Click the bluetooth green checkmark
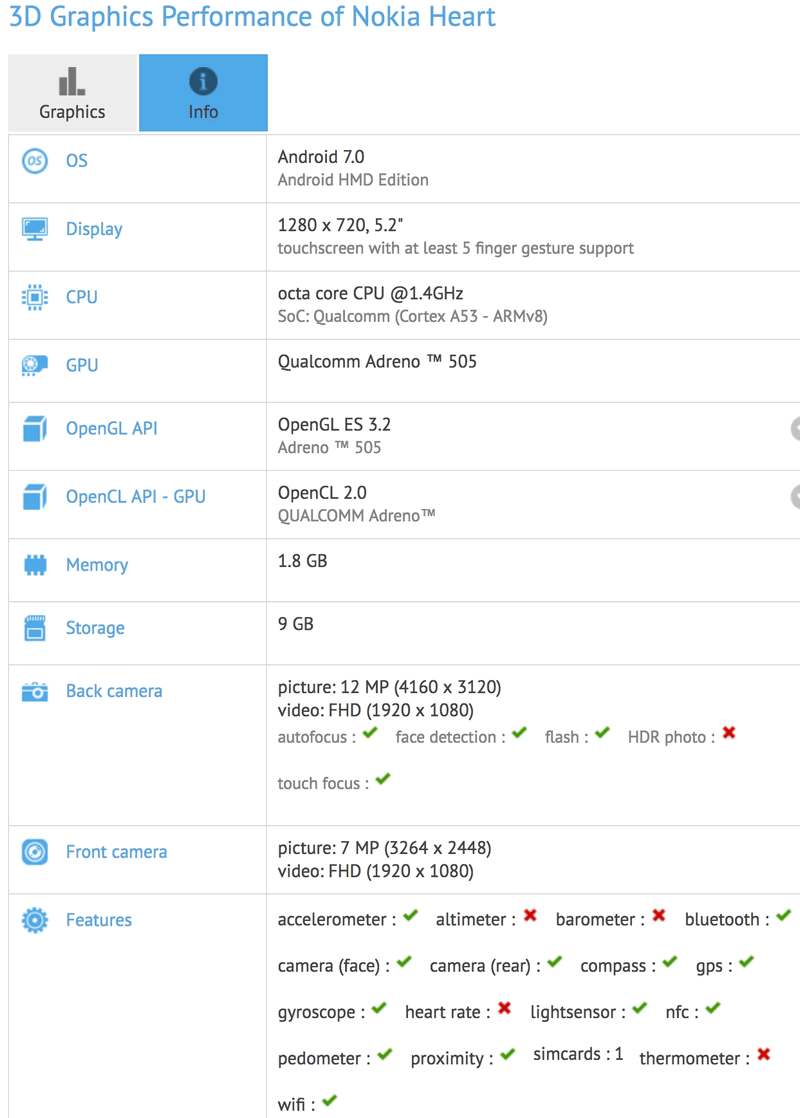Image resolution: width=800 pixels, height=1118 pixels. [784, 916]
